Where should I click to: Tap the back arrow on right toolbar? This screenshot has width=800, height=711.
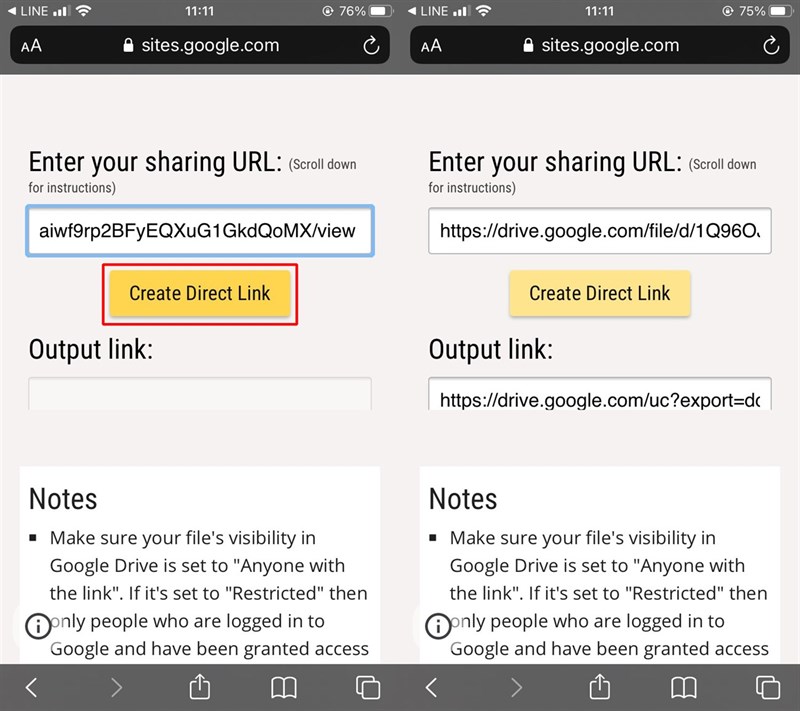(431, 688)
